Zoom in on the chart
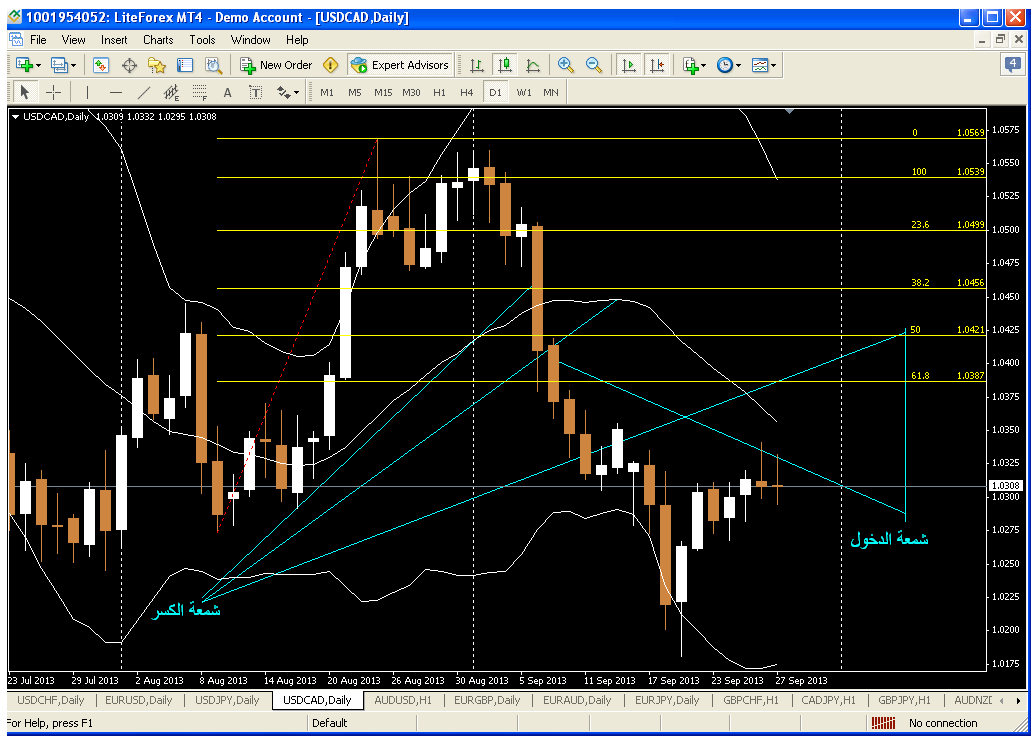This screenshot has height=736, width=1032. tap(566, 65)
